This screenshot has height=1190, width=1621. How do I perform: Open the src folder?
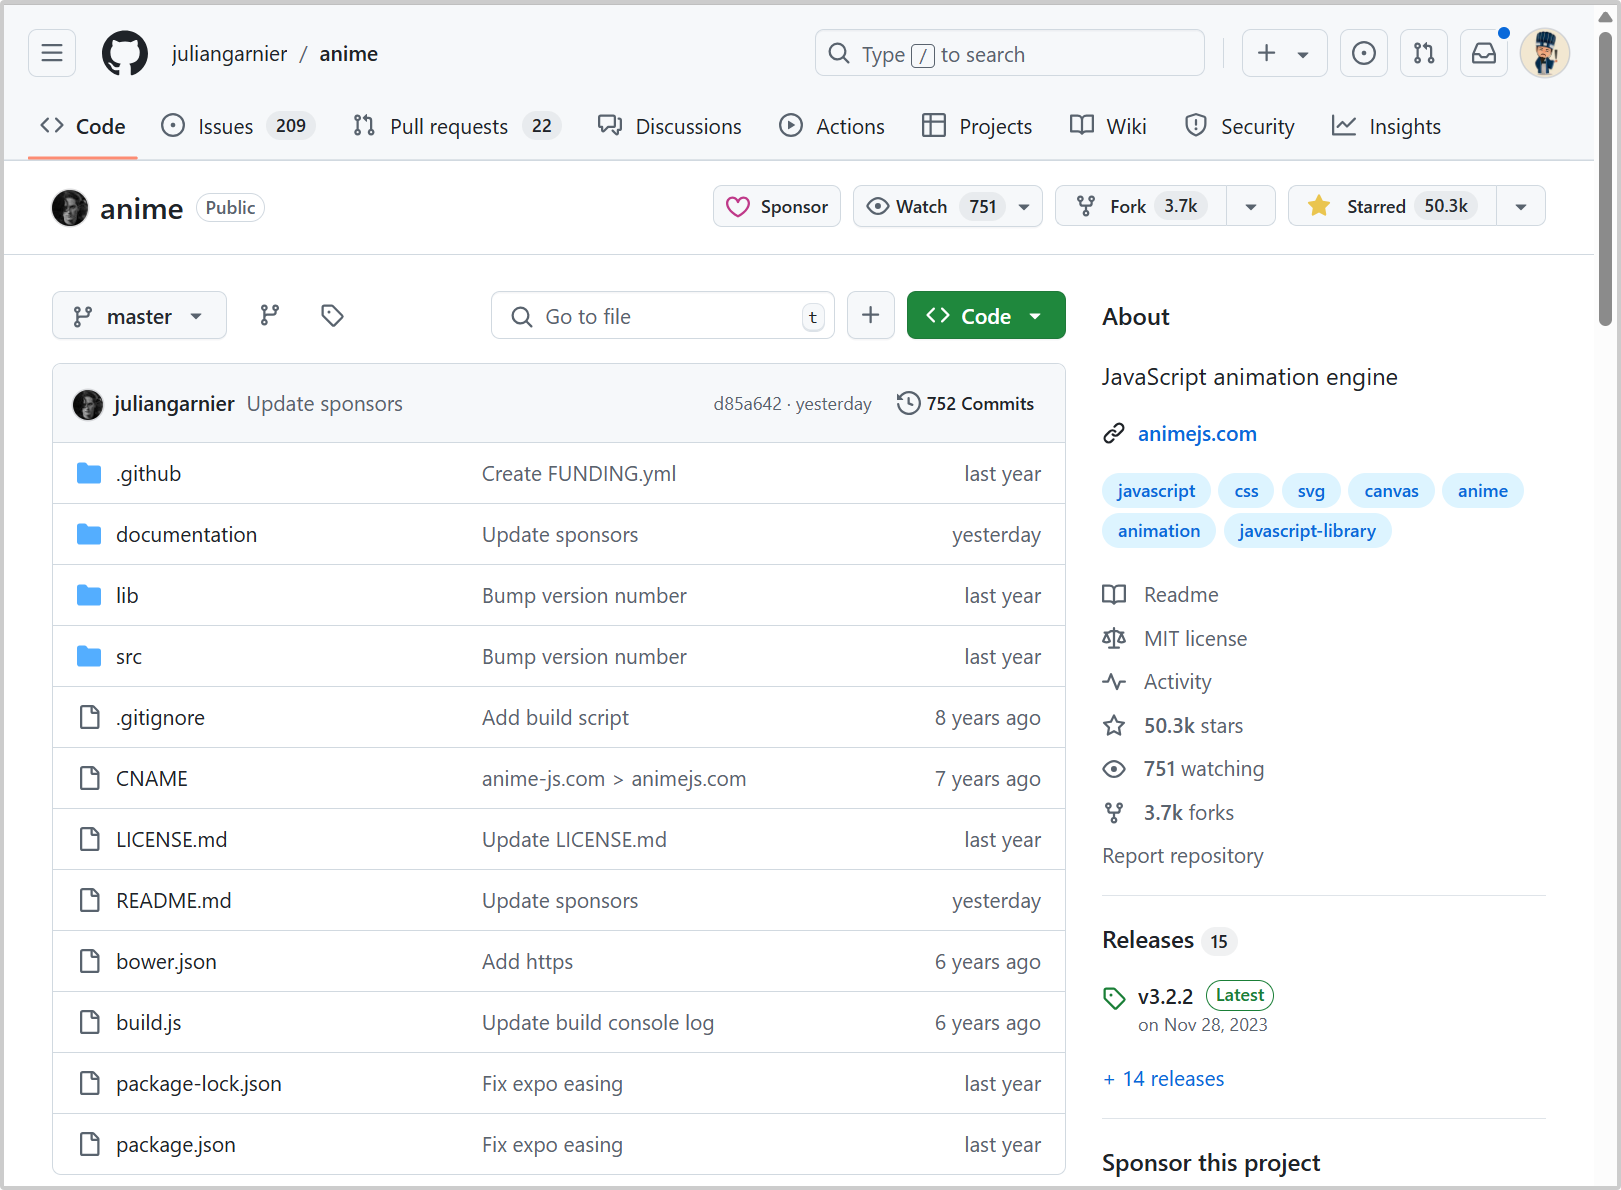tap(129, 657)
